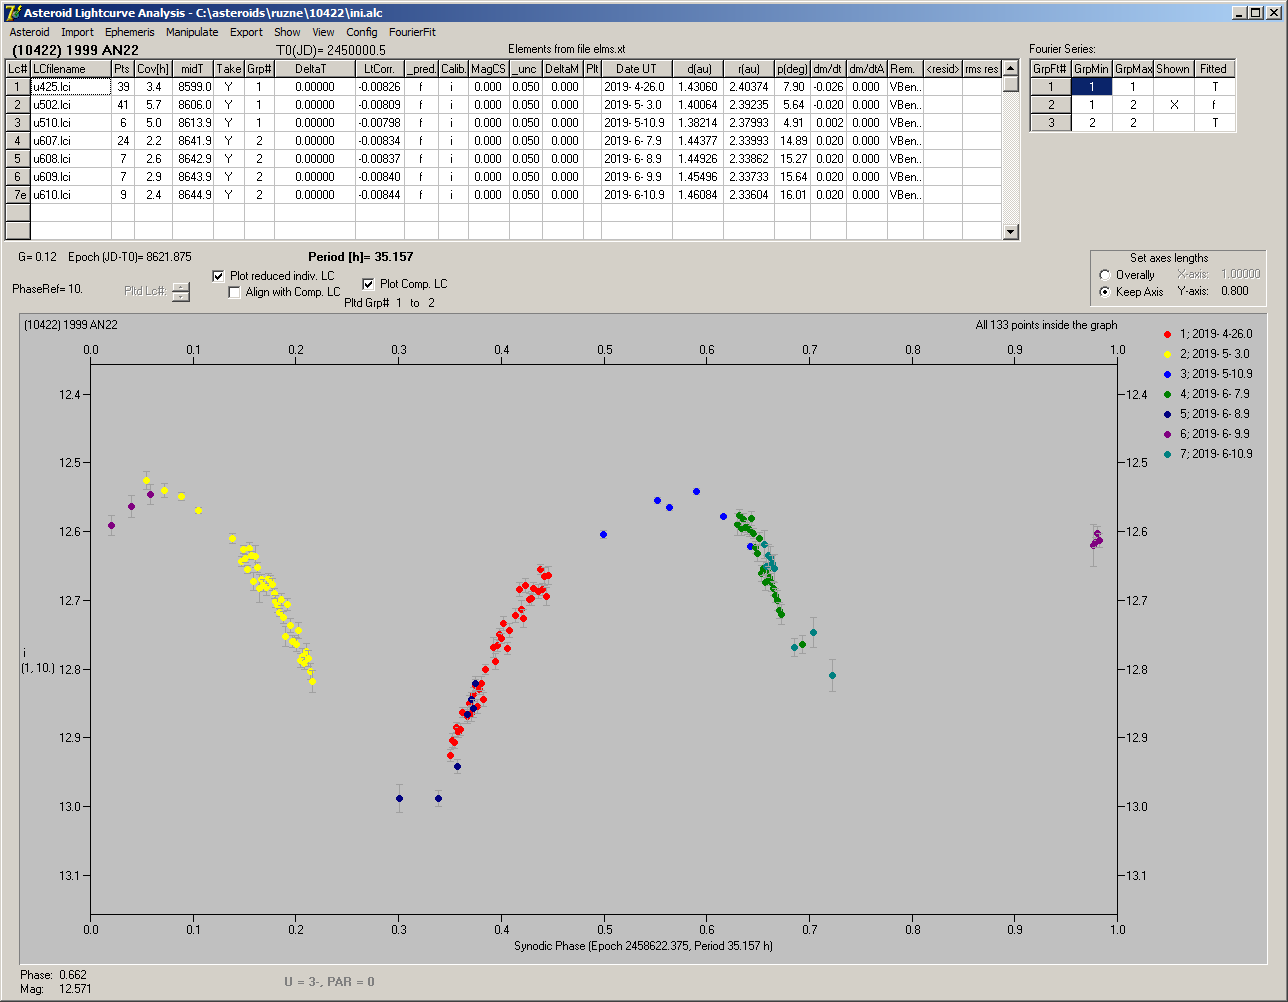The height and width of the screenshot is (1002, 1288).
Task: Click the Synodic Phase axis label
Action: click(x=643, y=945)
